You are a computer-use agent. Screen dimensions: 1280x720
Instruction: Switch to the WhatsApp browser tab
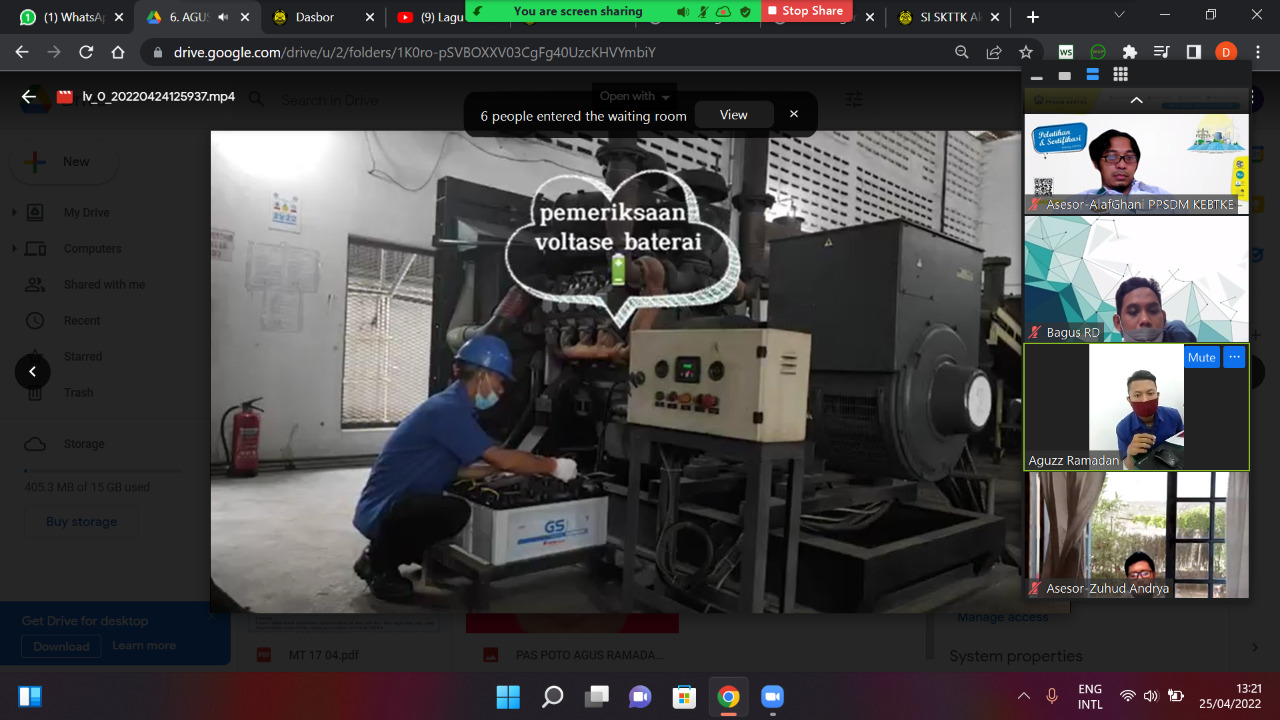(70, 17)
